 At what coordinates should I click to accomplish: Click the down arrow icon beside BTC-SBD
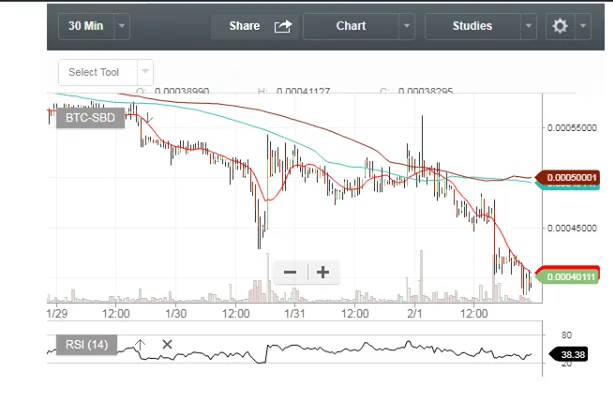click(x=149, y=117)
